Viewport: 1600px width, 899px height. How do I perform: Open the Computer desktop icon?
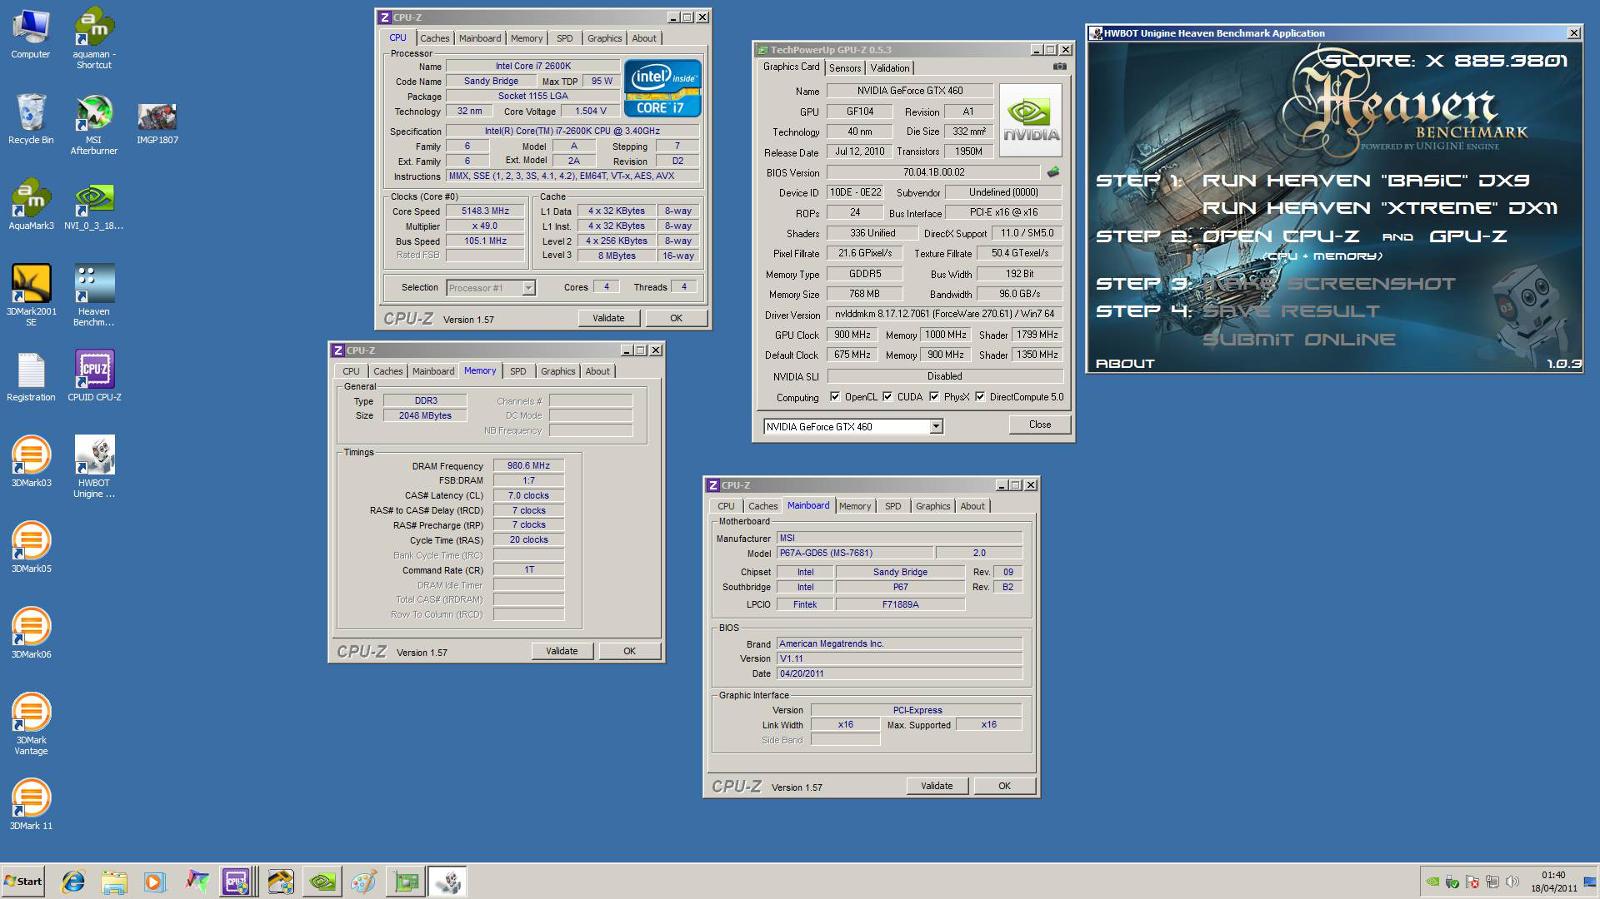click(31, 34)
